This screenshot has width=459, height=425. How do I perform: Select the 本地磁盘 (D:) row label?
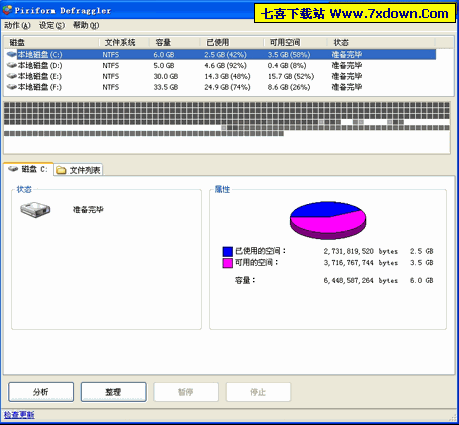pos(40,65)
